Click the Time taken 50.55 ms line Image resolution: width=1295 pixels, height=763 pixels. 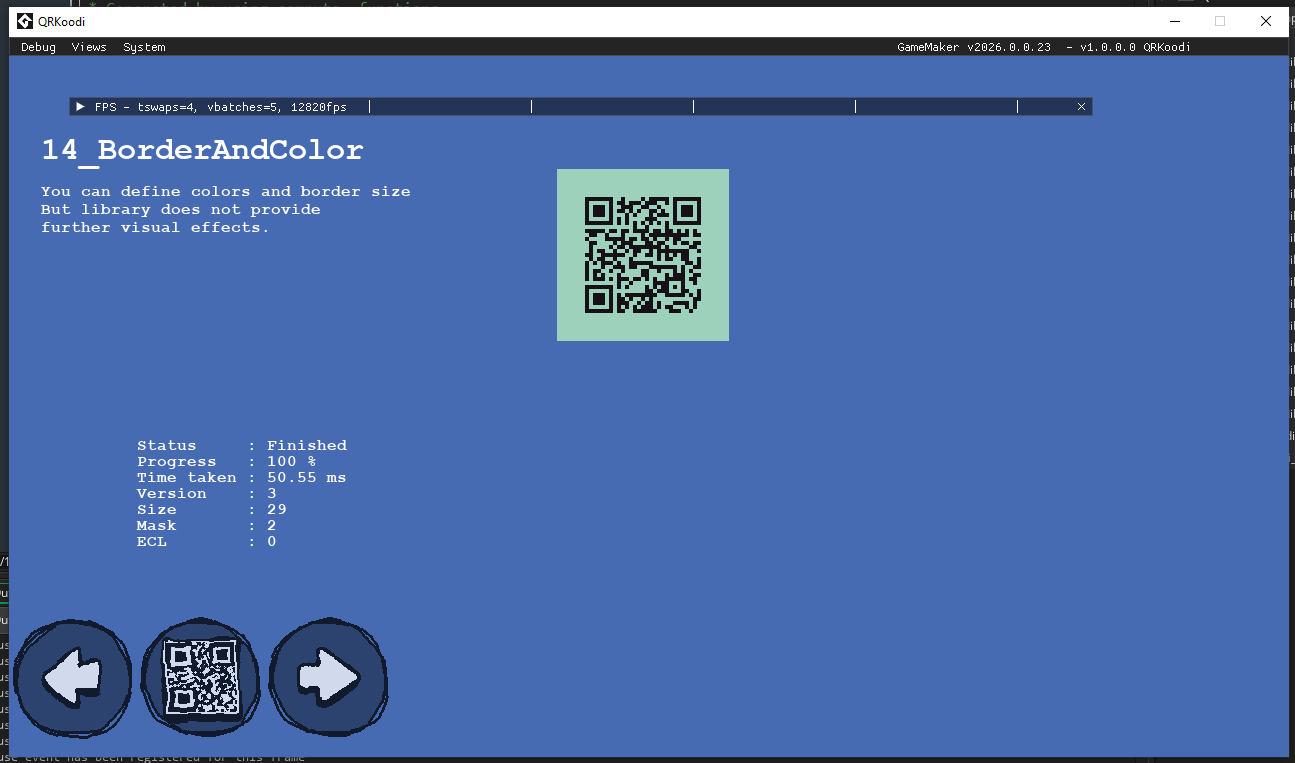click(242, 477)
